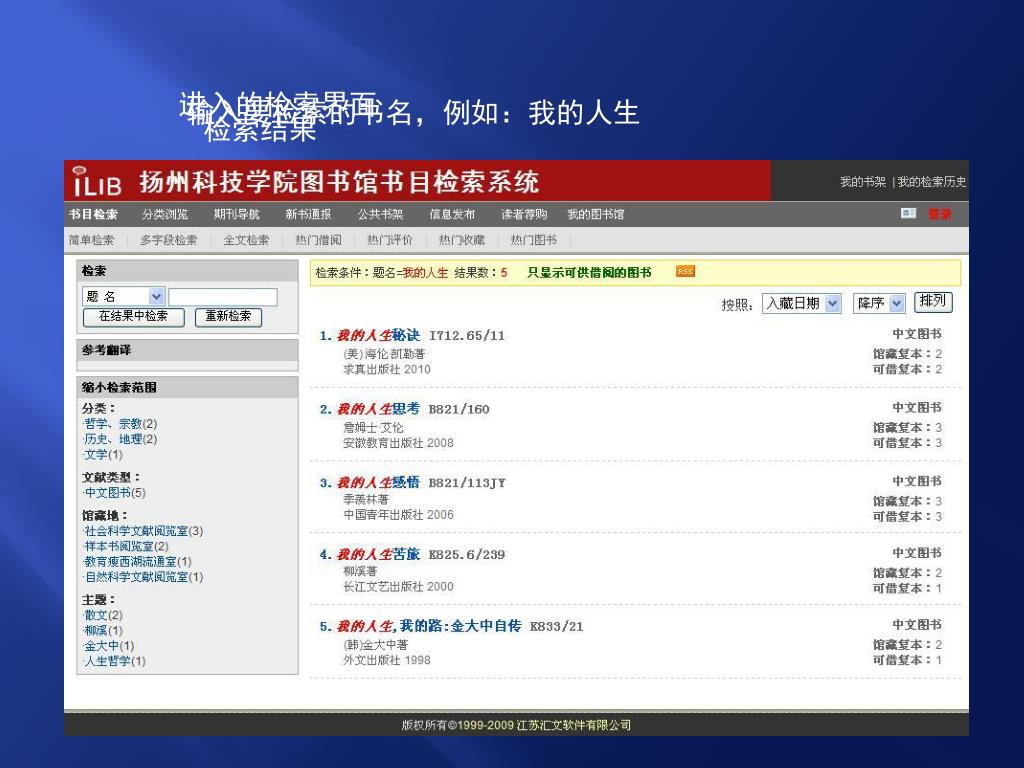Filter by subject 人生哲学(1)

pos(115,661)
